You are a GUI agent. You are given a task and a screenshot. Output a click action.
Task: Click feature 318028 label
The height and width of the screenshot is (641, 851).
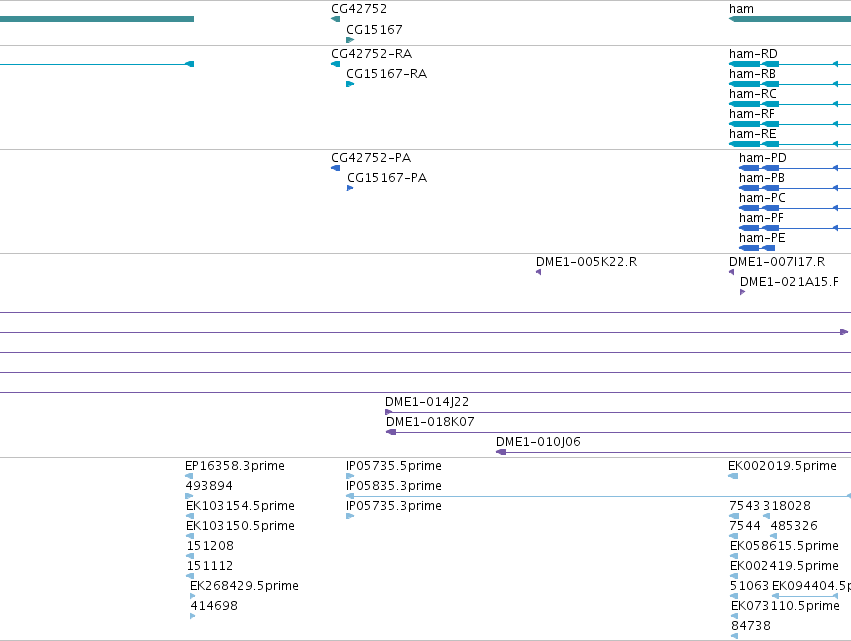click(x=787, y=506)
